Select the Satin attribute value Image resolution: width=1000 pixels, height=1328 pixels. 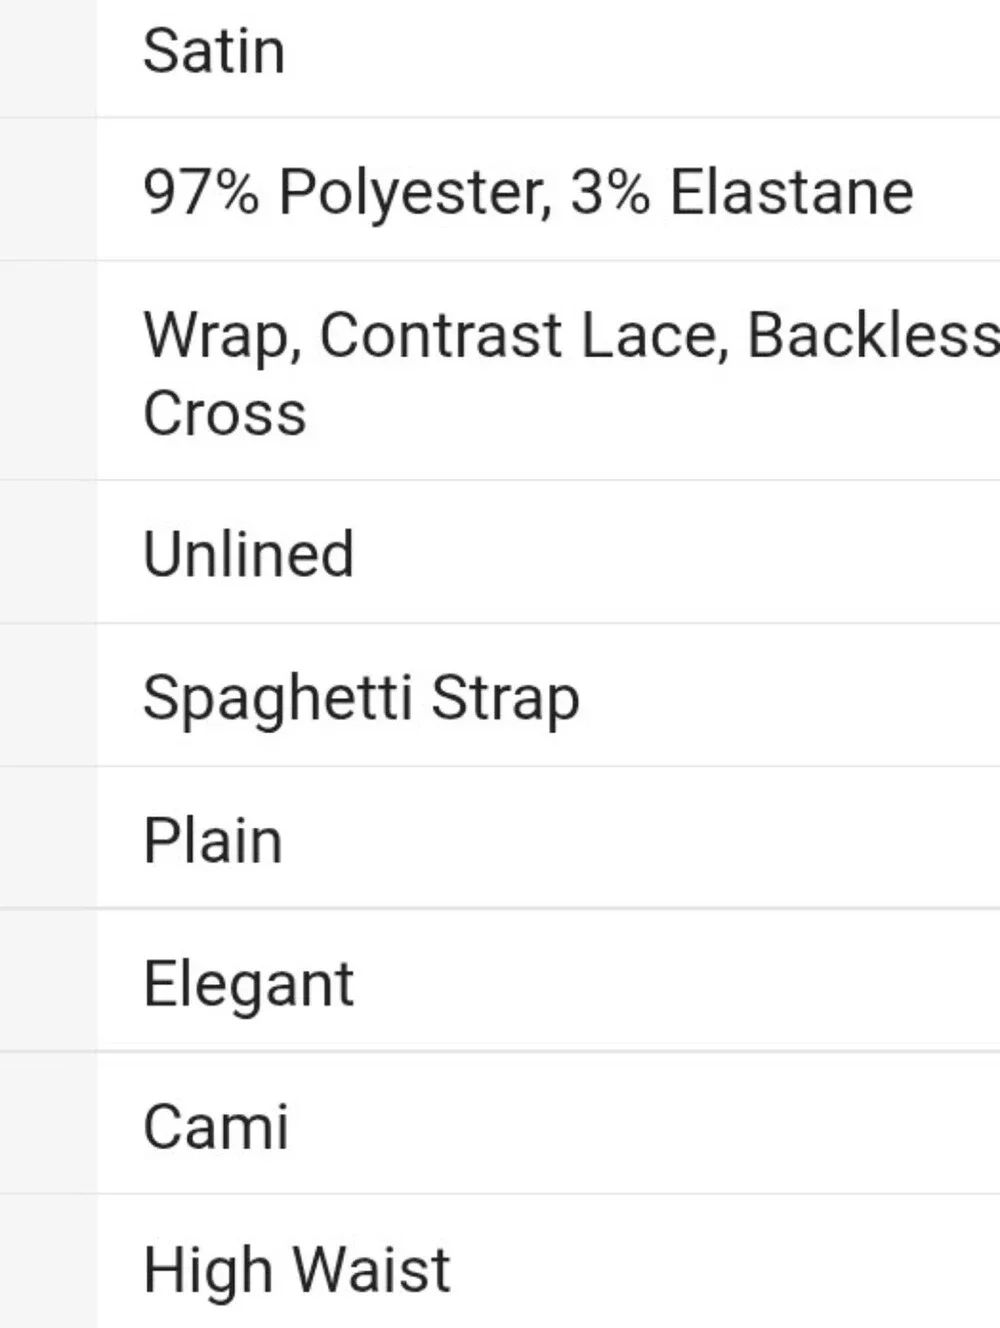214,51
